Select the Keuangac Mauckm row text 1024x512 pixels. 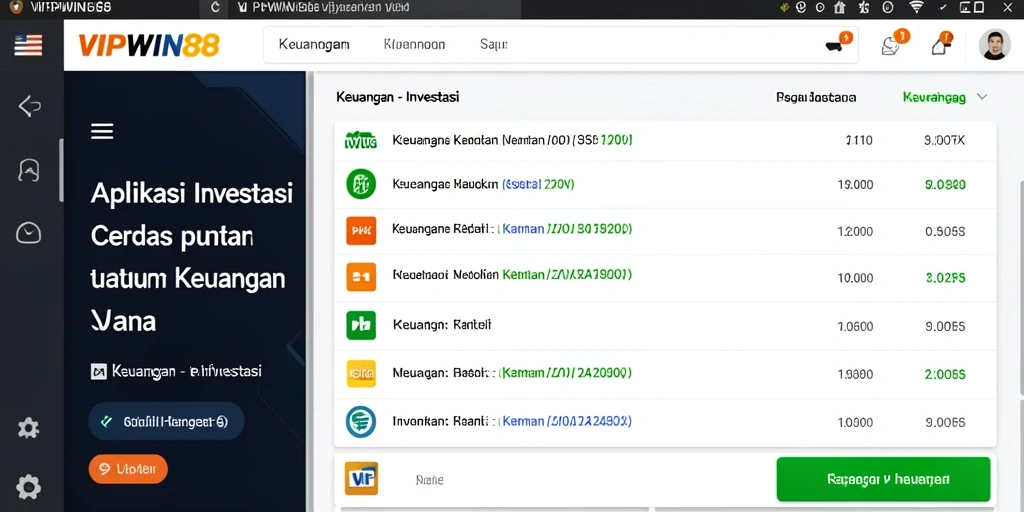[x=483, y=184]
